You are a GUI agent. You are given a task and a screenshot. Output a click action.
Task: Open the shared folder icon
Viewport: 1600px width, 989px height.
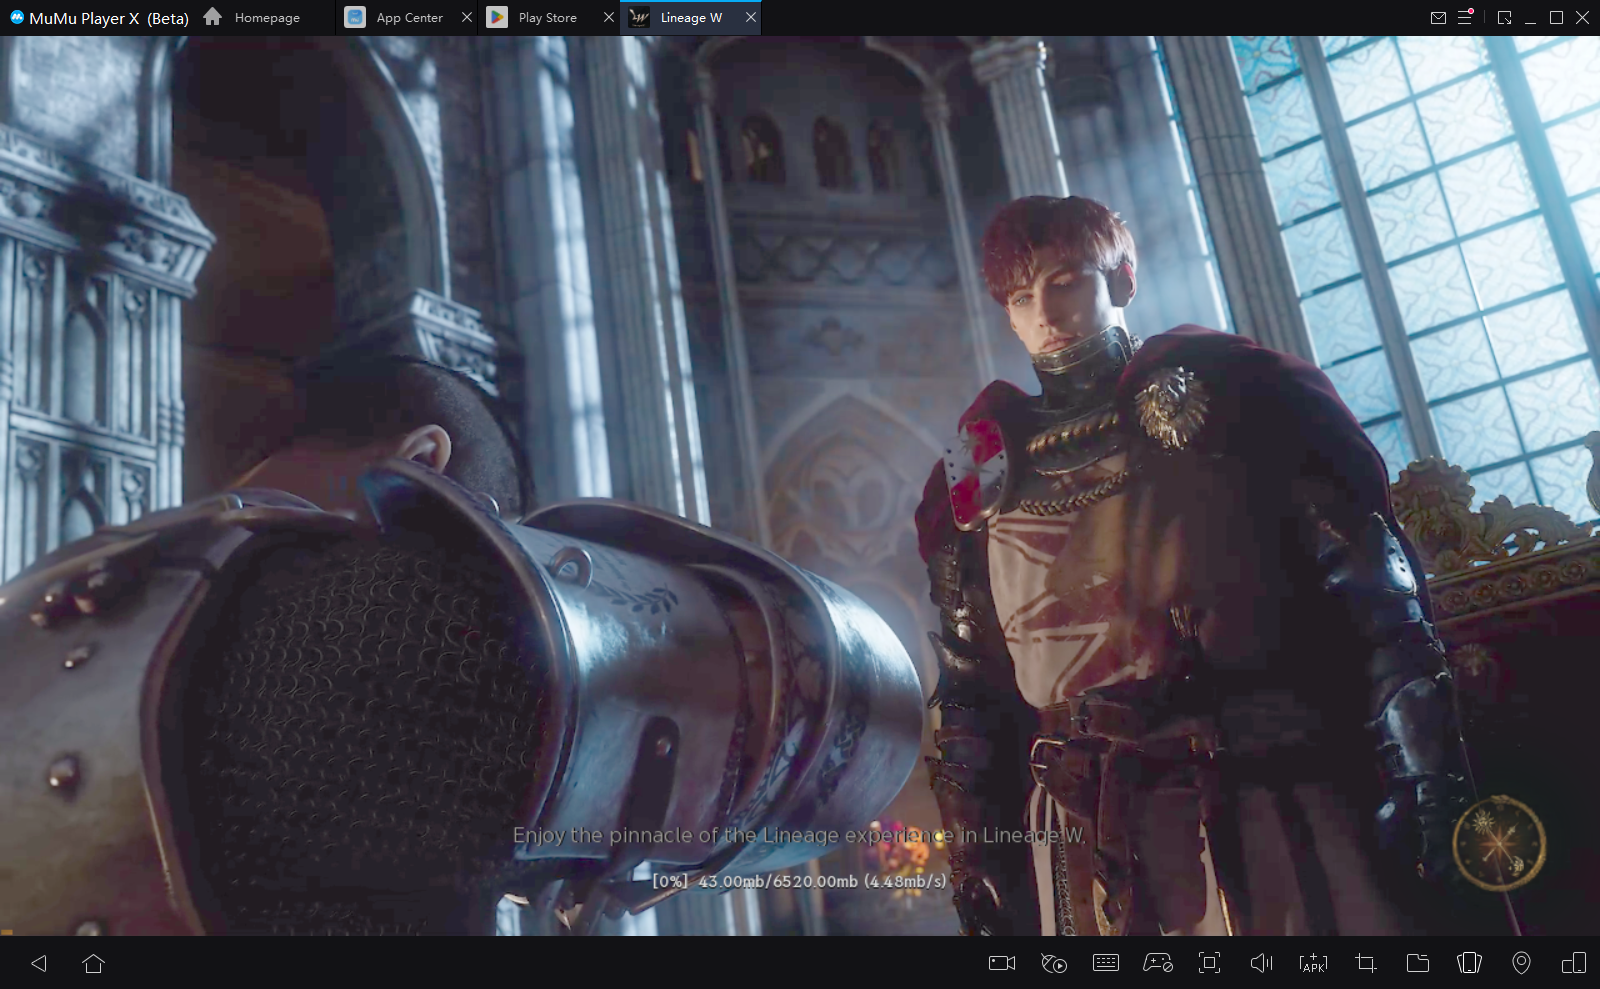point(1418,963)
